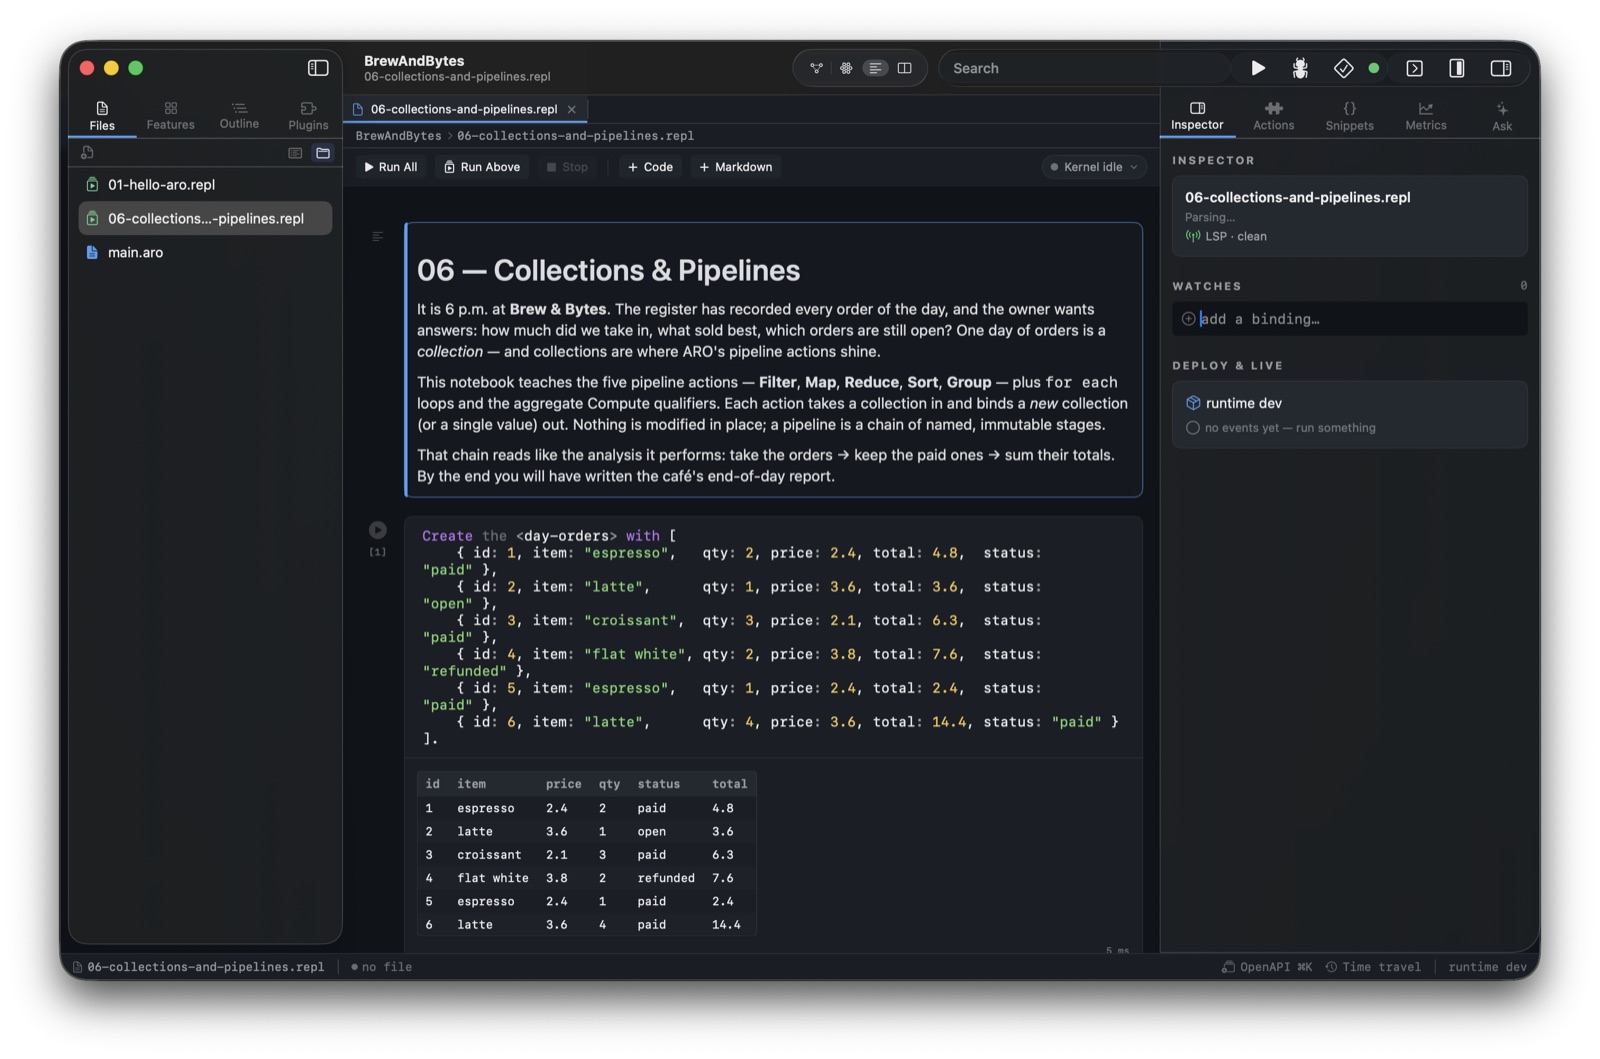
Task: Open the Ask assistant tab
Action: [x=1501, y=116]
